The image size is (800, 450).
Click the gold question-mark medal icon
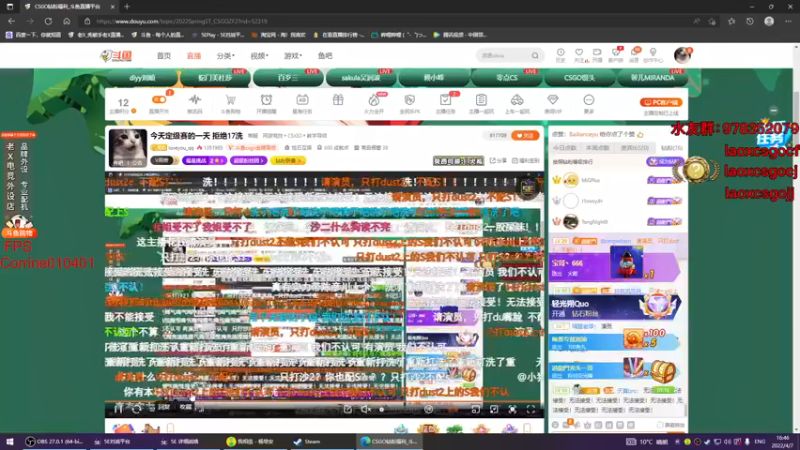(x=696, y=170)
